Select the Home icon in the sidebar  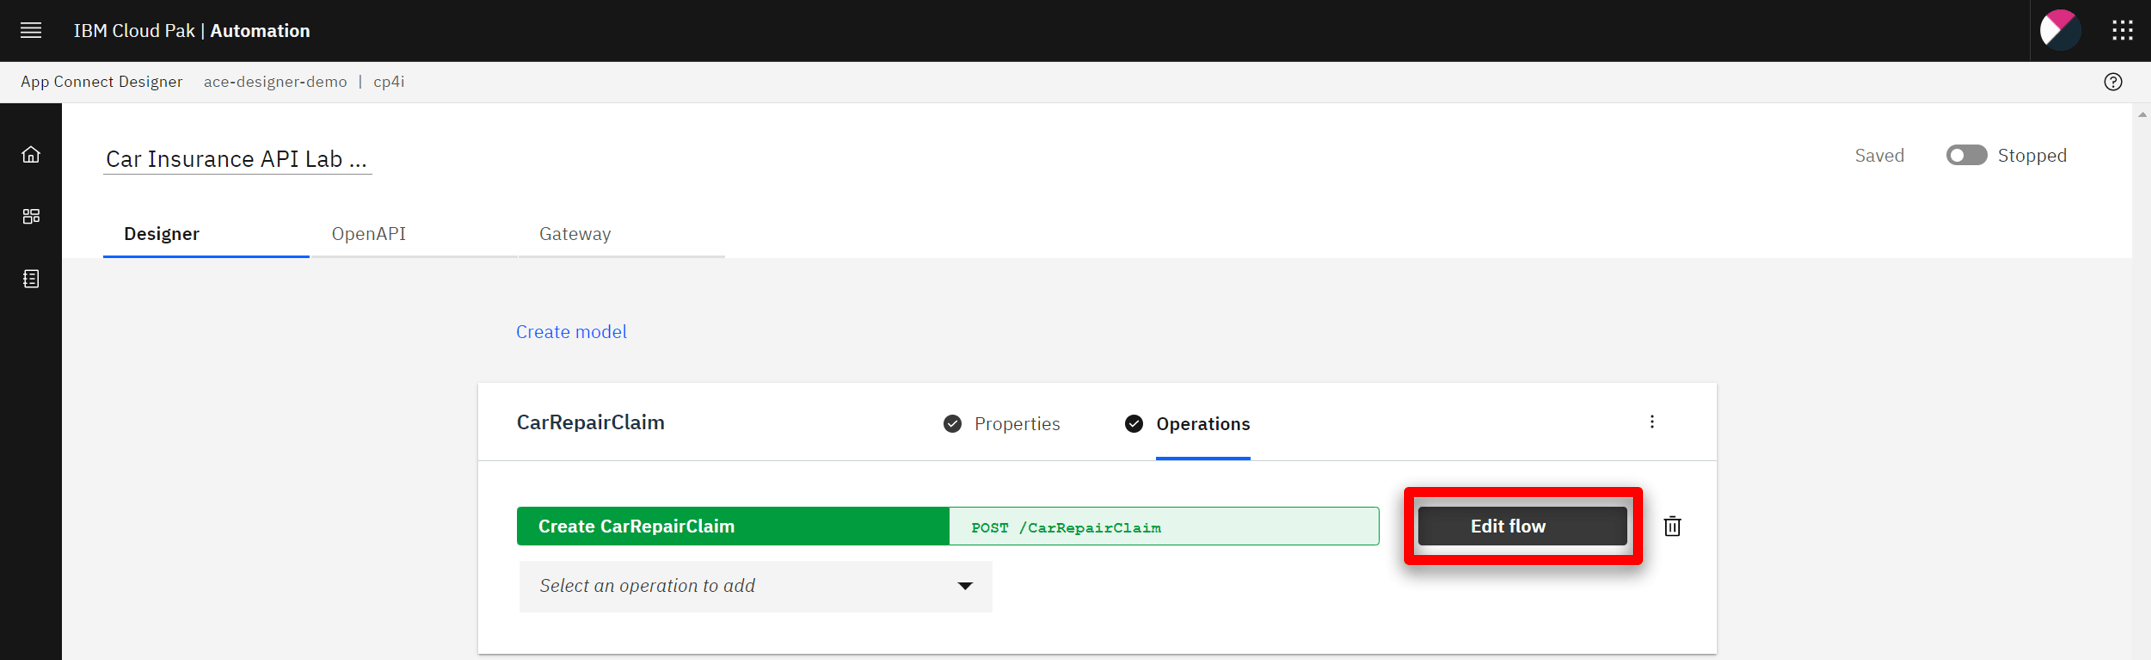coord(30,154)
